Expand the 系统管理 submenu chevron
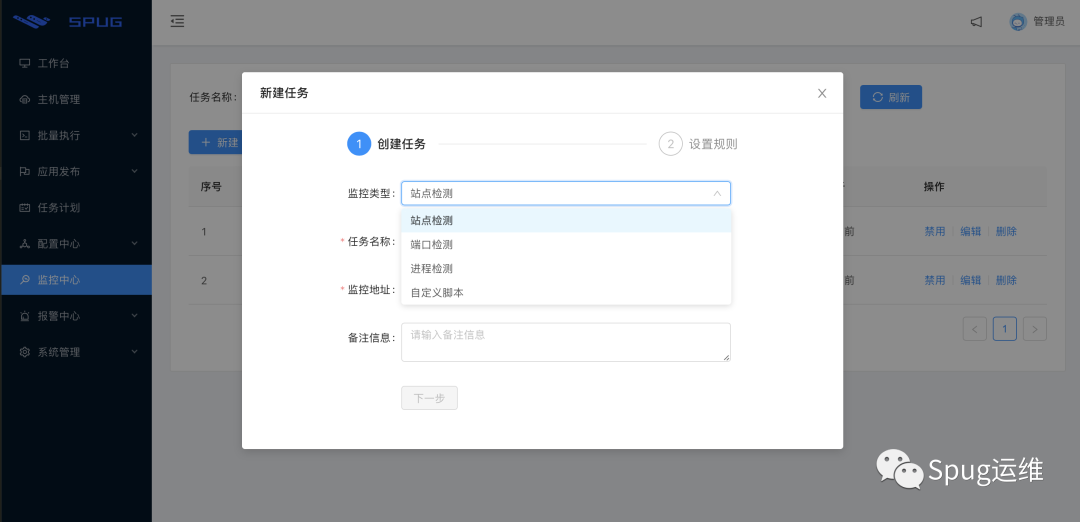This screenshot has width=1080, height=522. coord(134,351)
